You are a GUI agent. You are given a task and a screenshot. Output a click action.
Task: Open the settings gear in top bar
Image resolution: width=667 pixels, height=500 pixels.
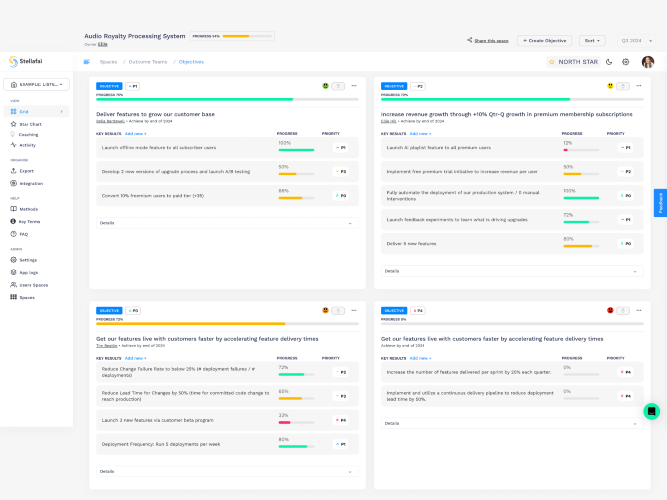coord(626,62)
